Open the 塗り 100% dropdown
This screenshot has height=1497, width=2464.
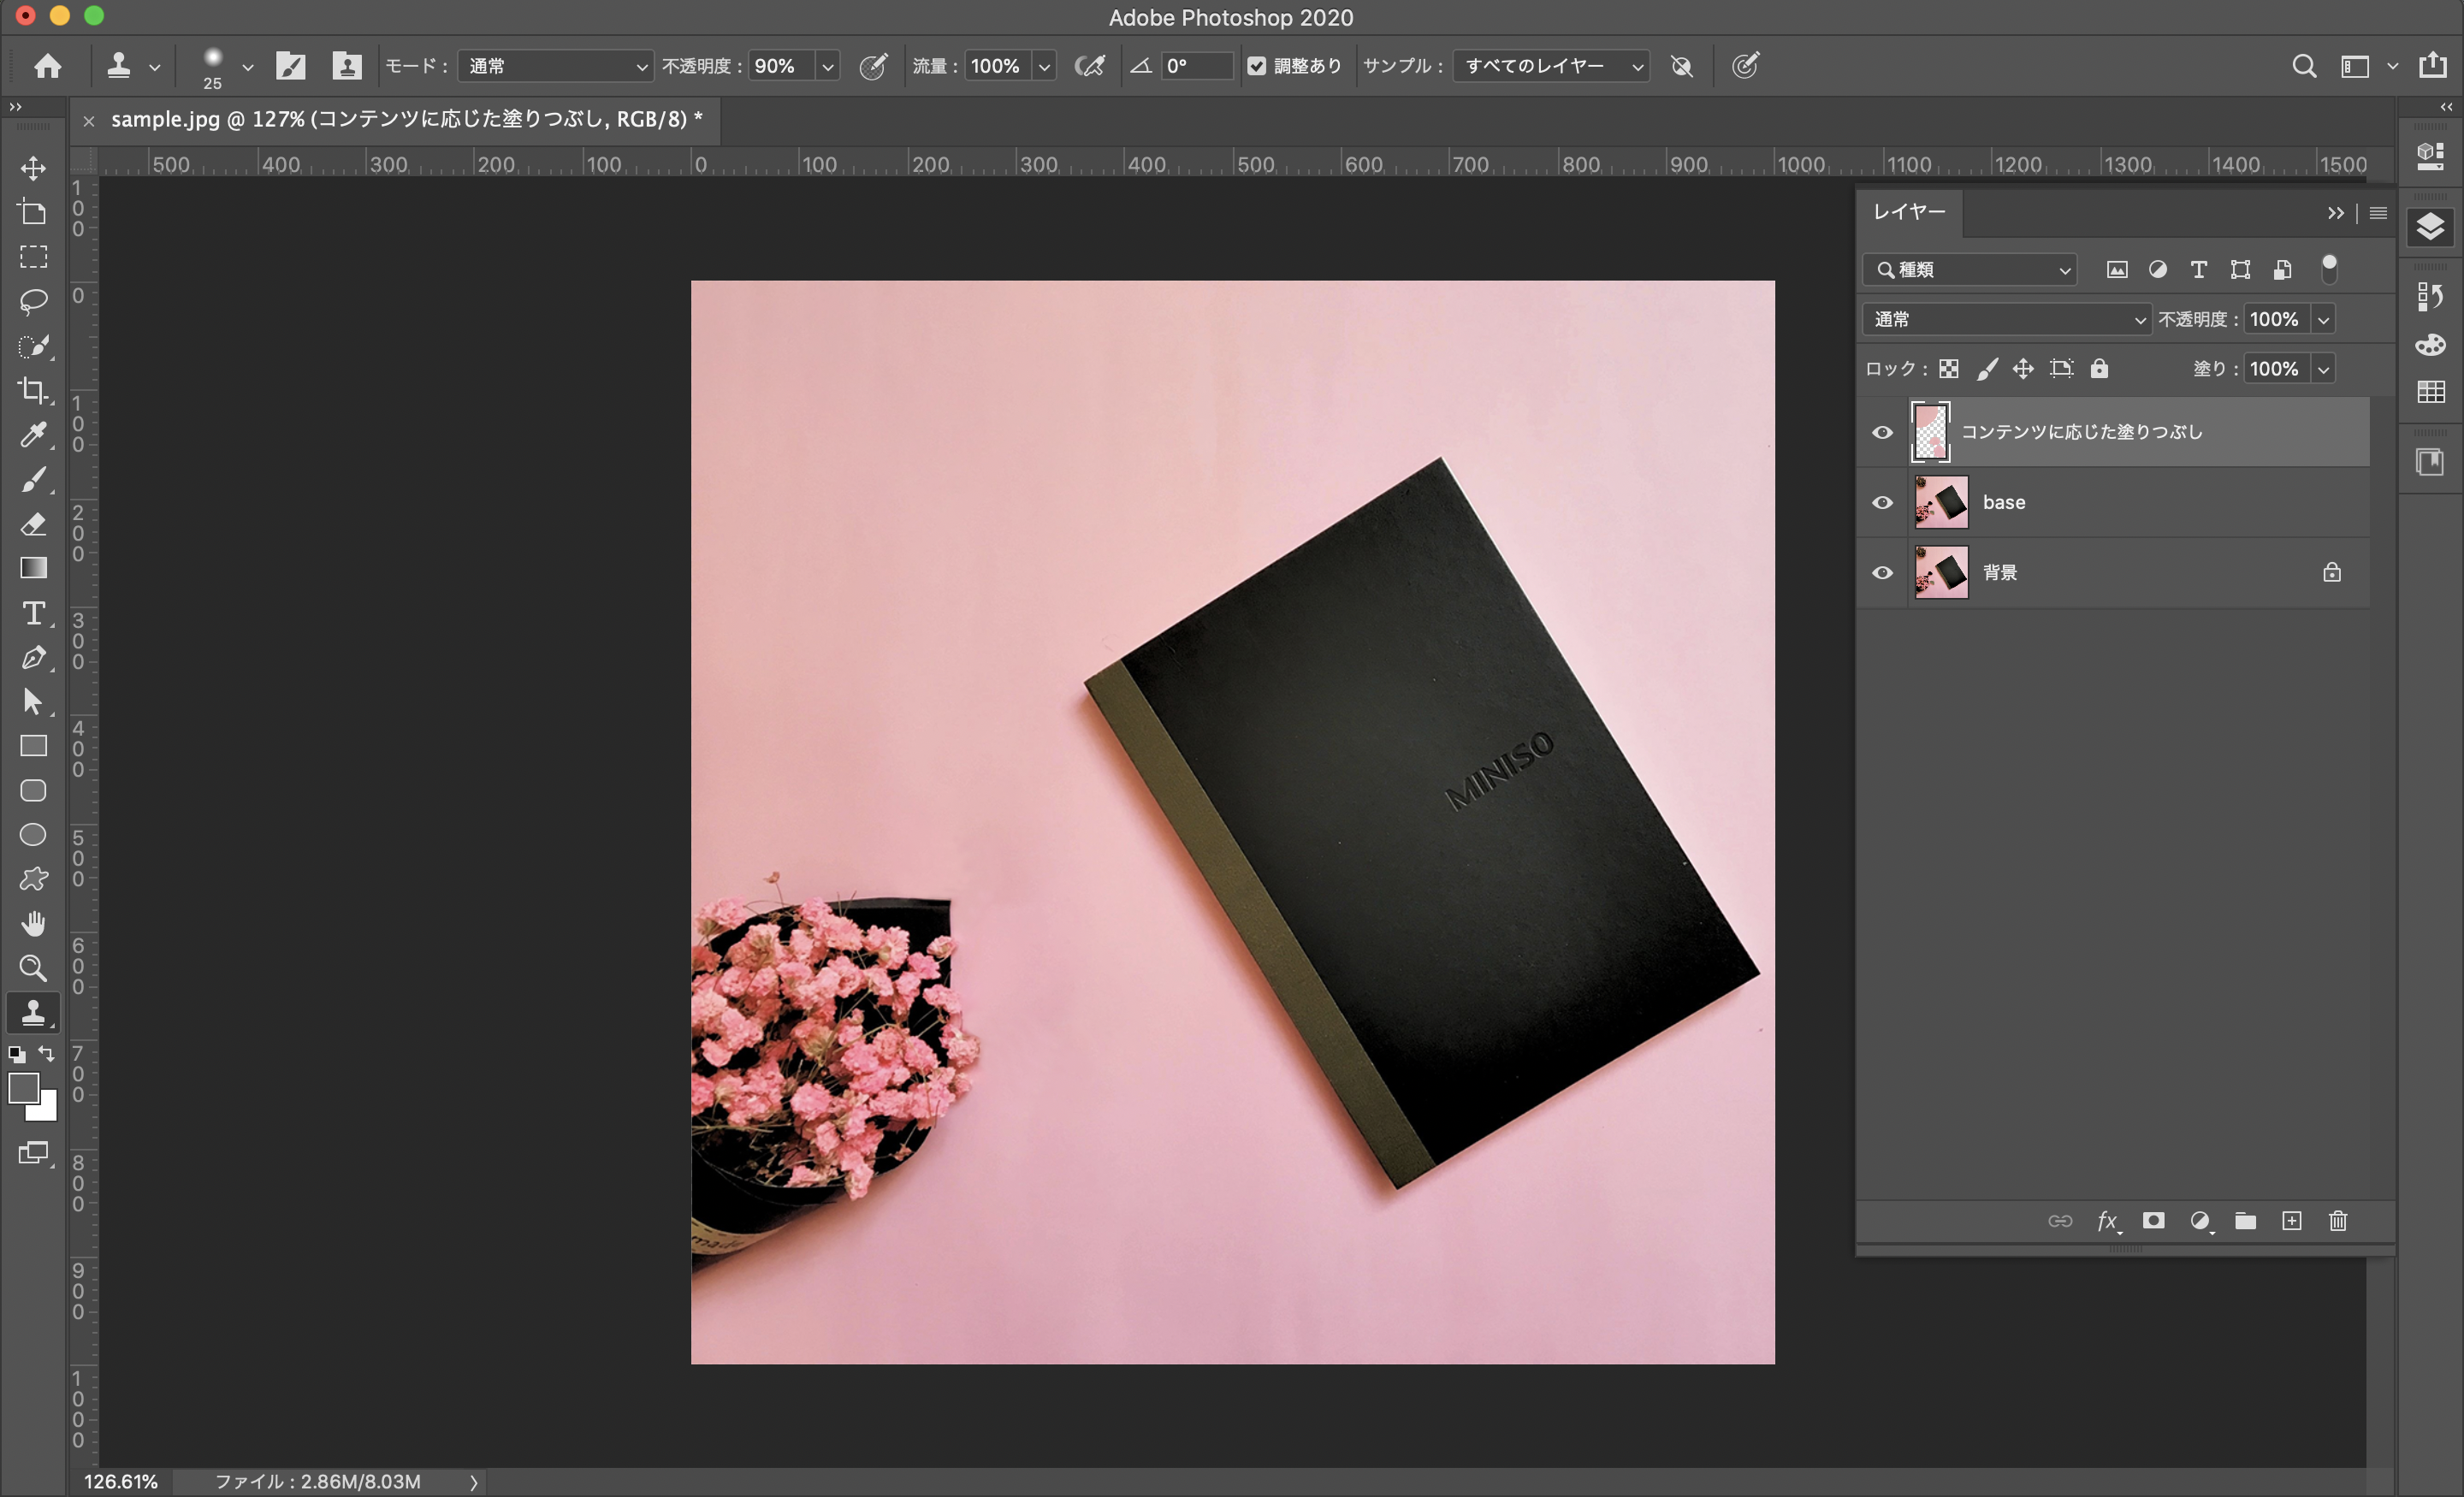2324,369
